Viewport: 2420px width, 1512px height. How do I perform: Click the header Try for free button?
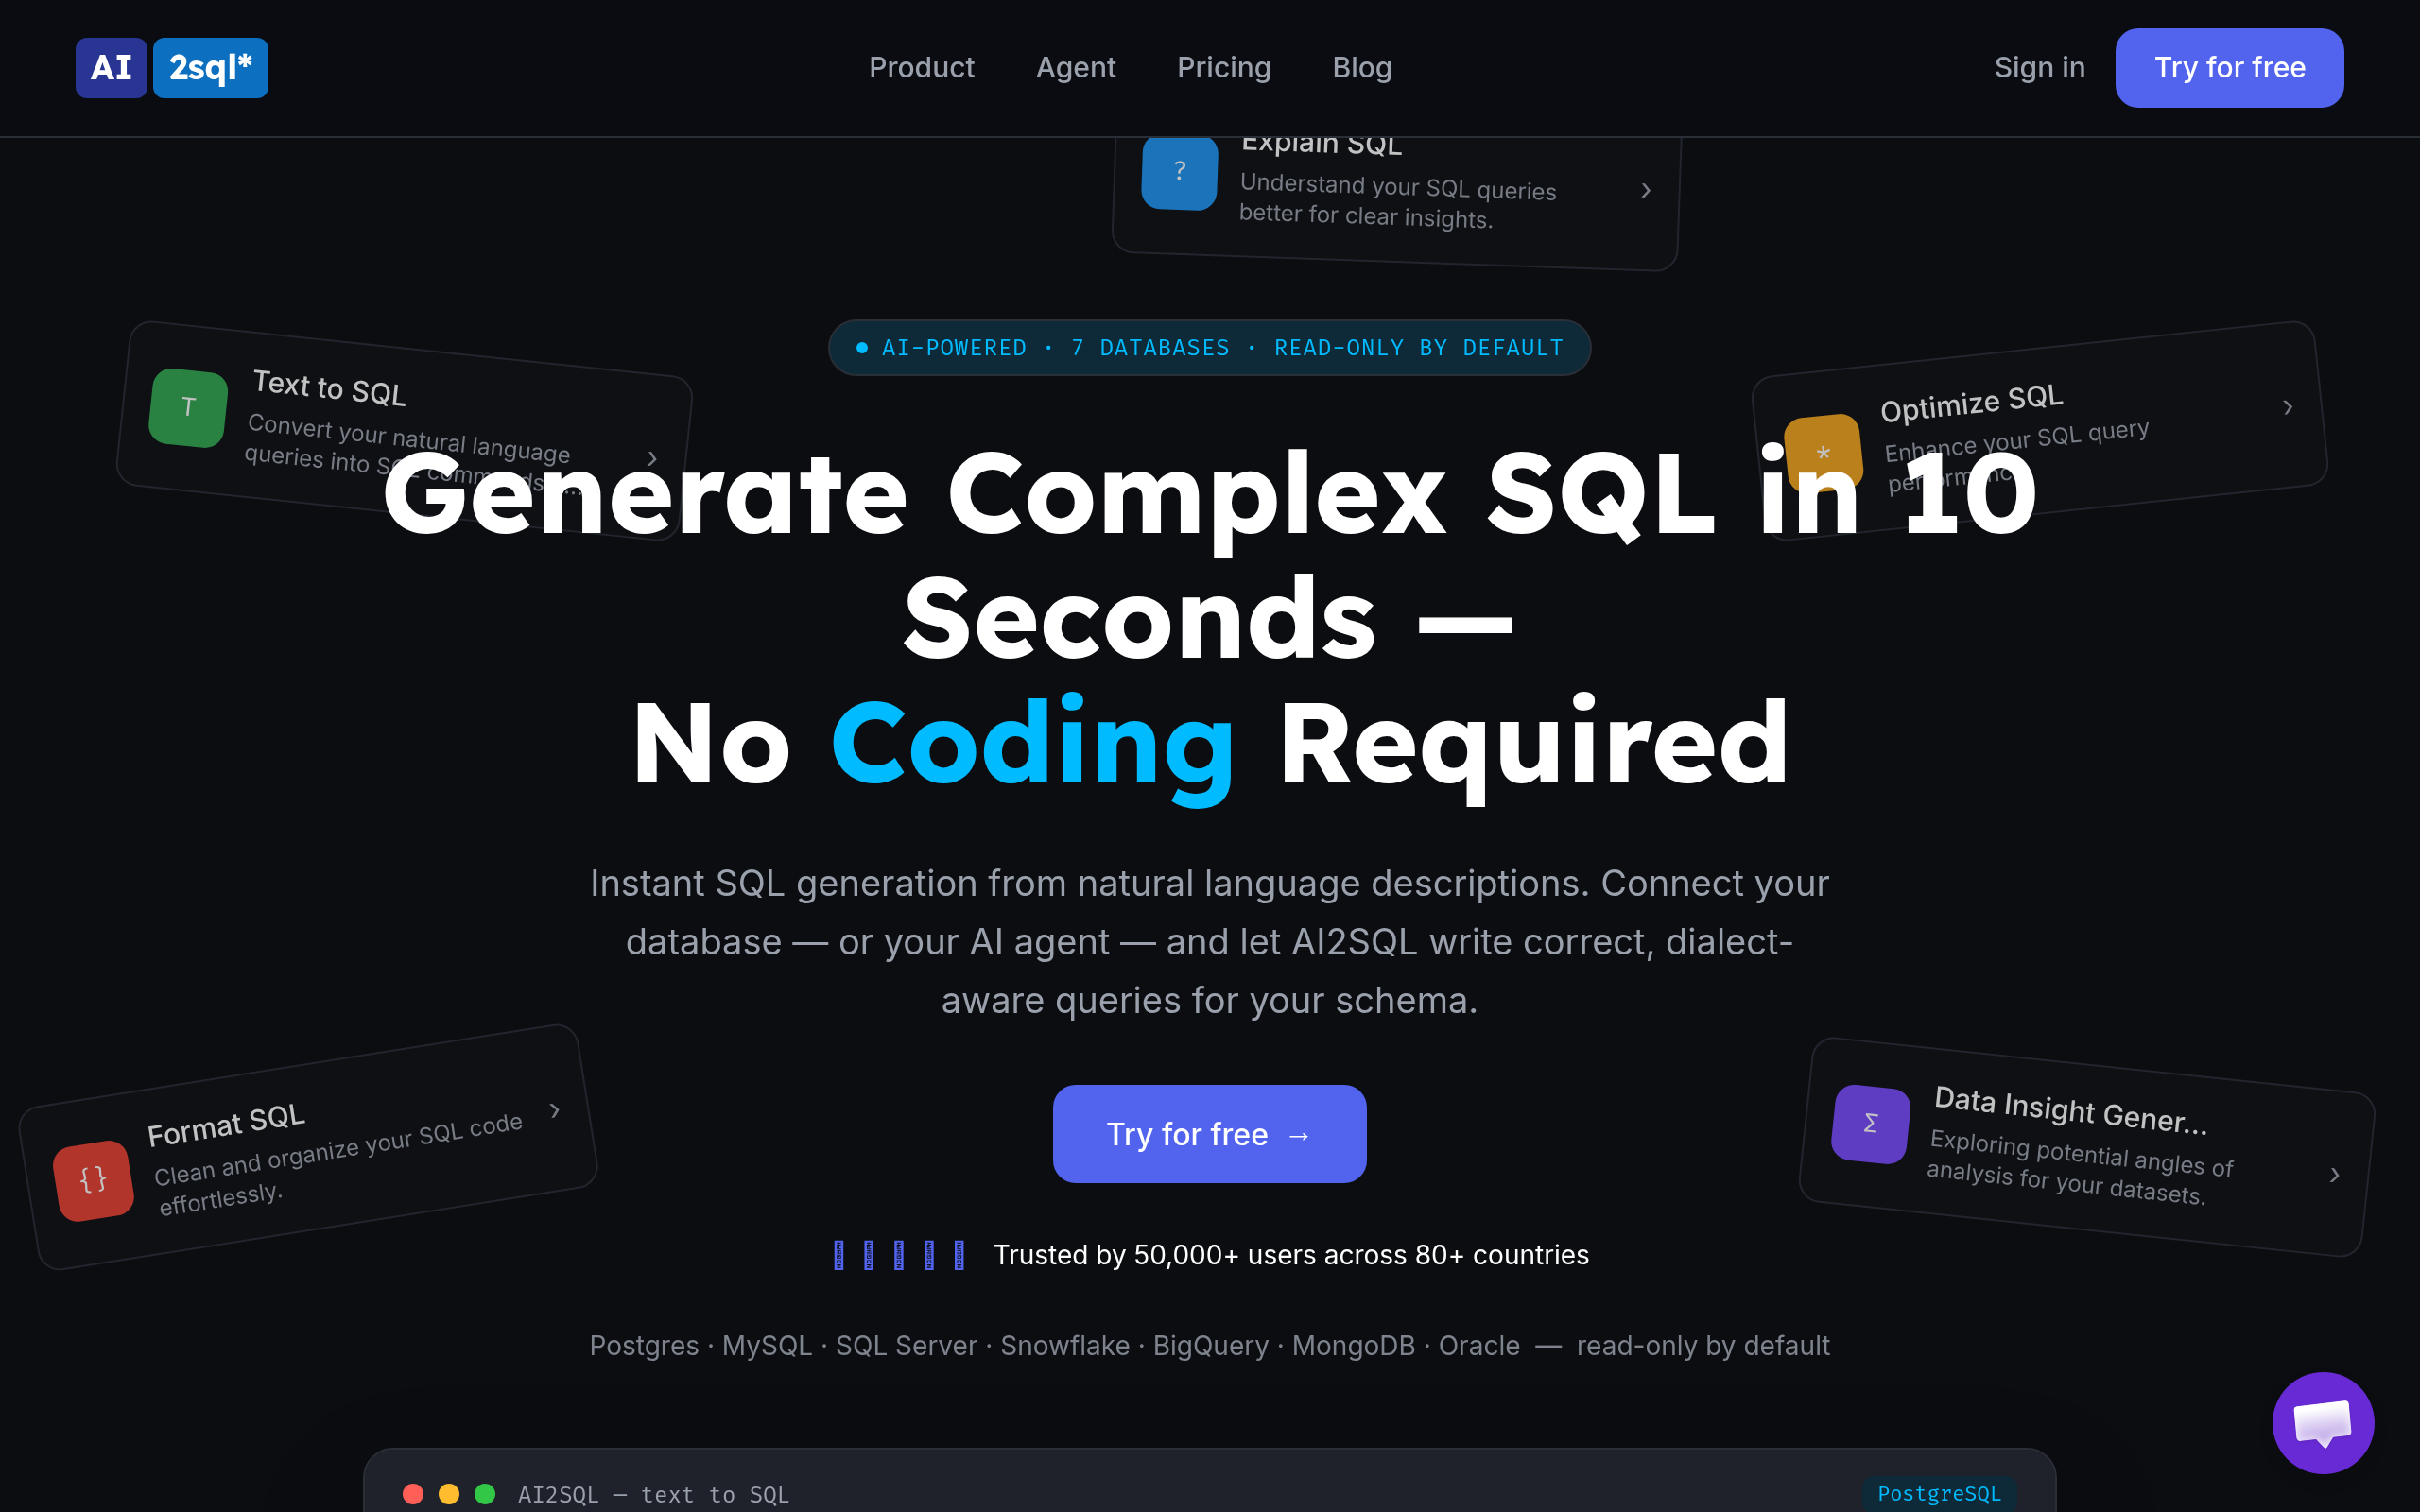(x=2229, y=67)
